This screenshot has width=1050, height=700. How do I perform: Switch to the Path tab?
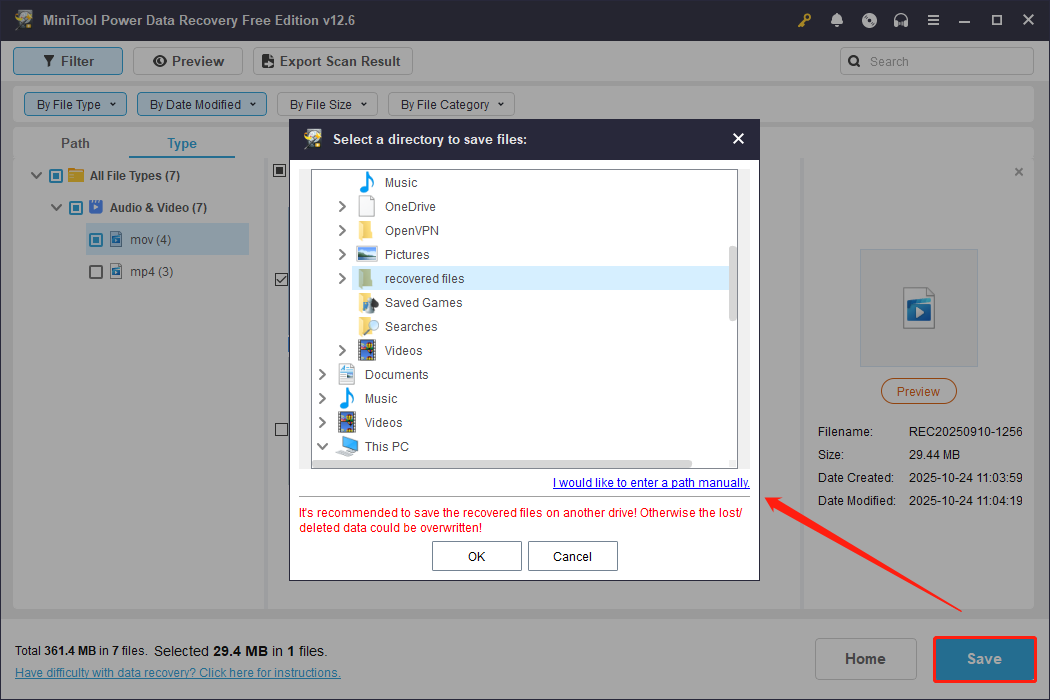click(x=75, y=143)
